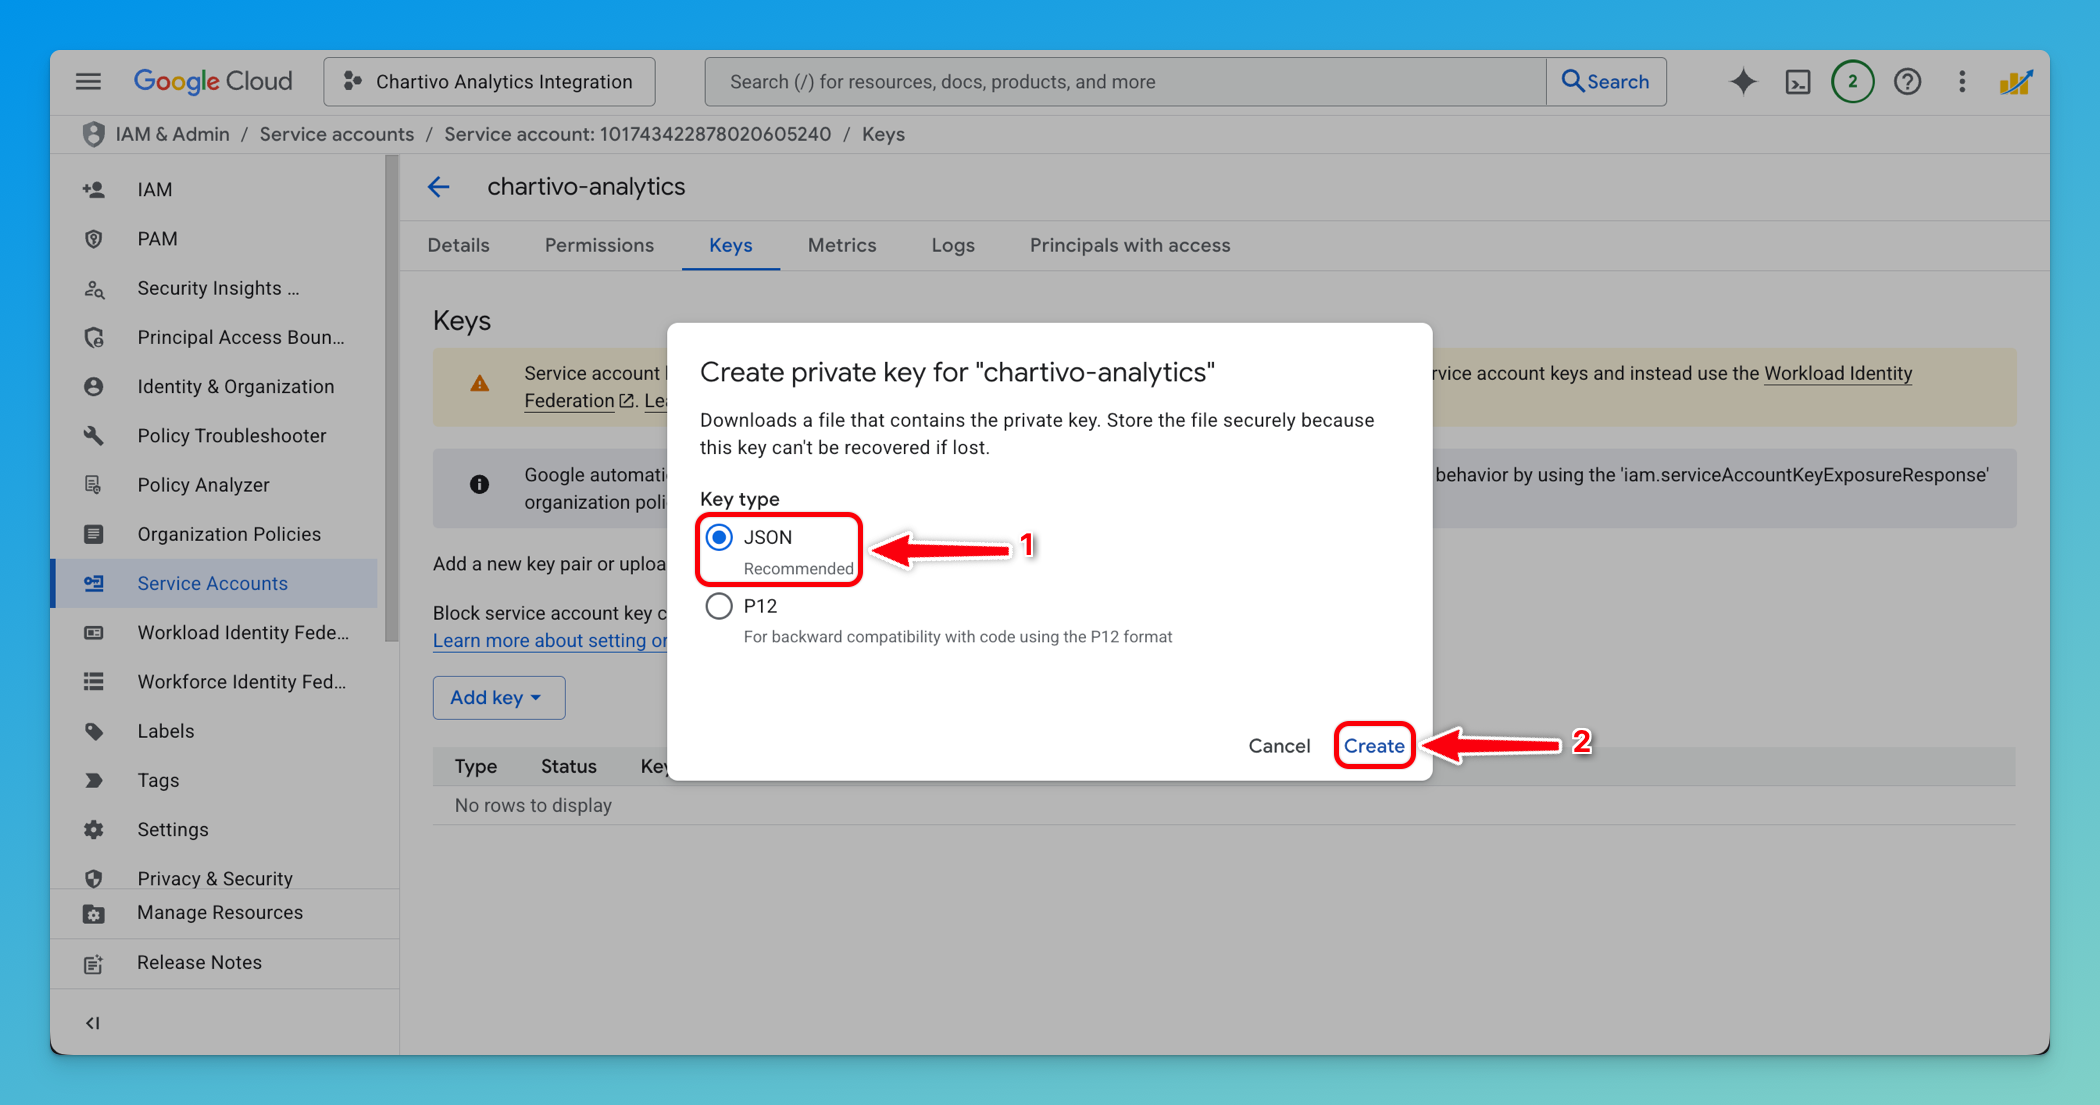Viewport: 2100px width, 1105px height.
Task: Open Policy Troubleshooter in the sidebar
Action: (232, 435)
